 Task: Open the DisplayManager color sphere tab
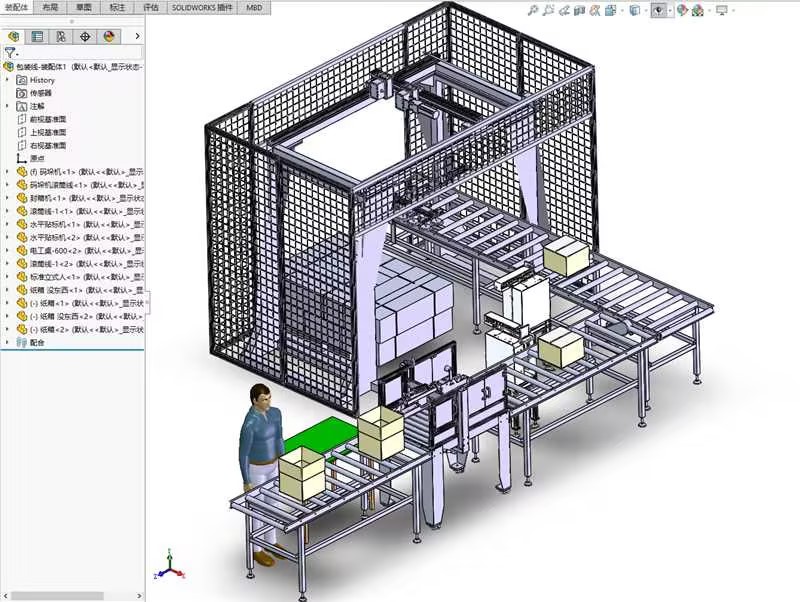109,37
